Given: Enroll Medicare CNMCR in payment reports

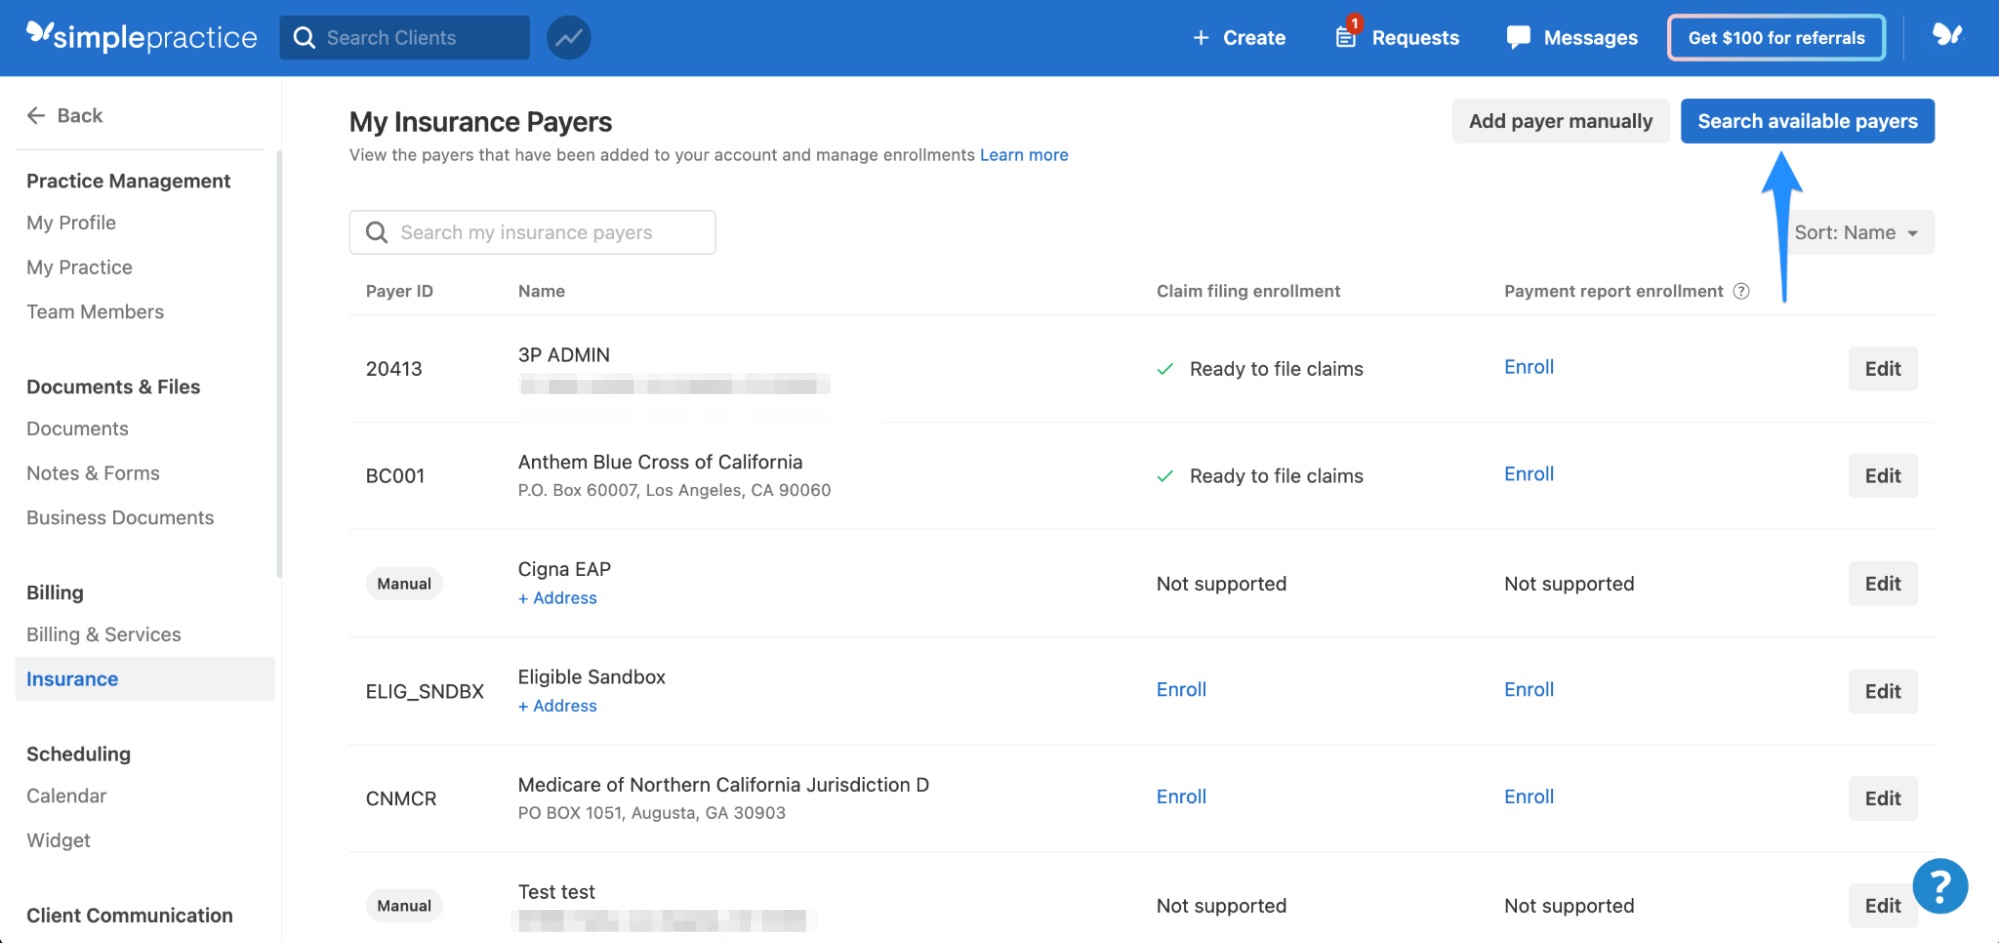Looking at the screenshot, I should [x=1529, y=796].
